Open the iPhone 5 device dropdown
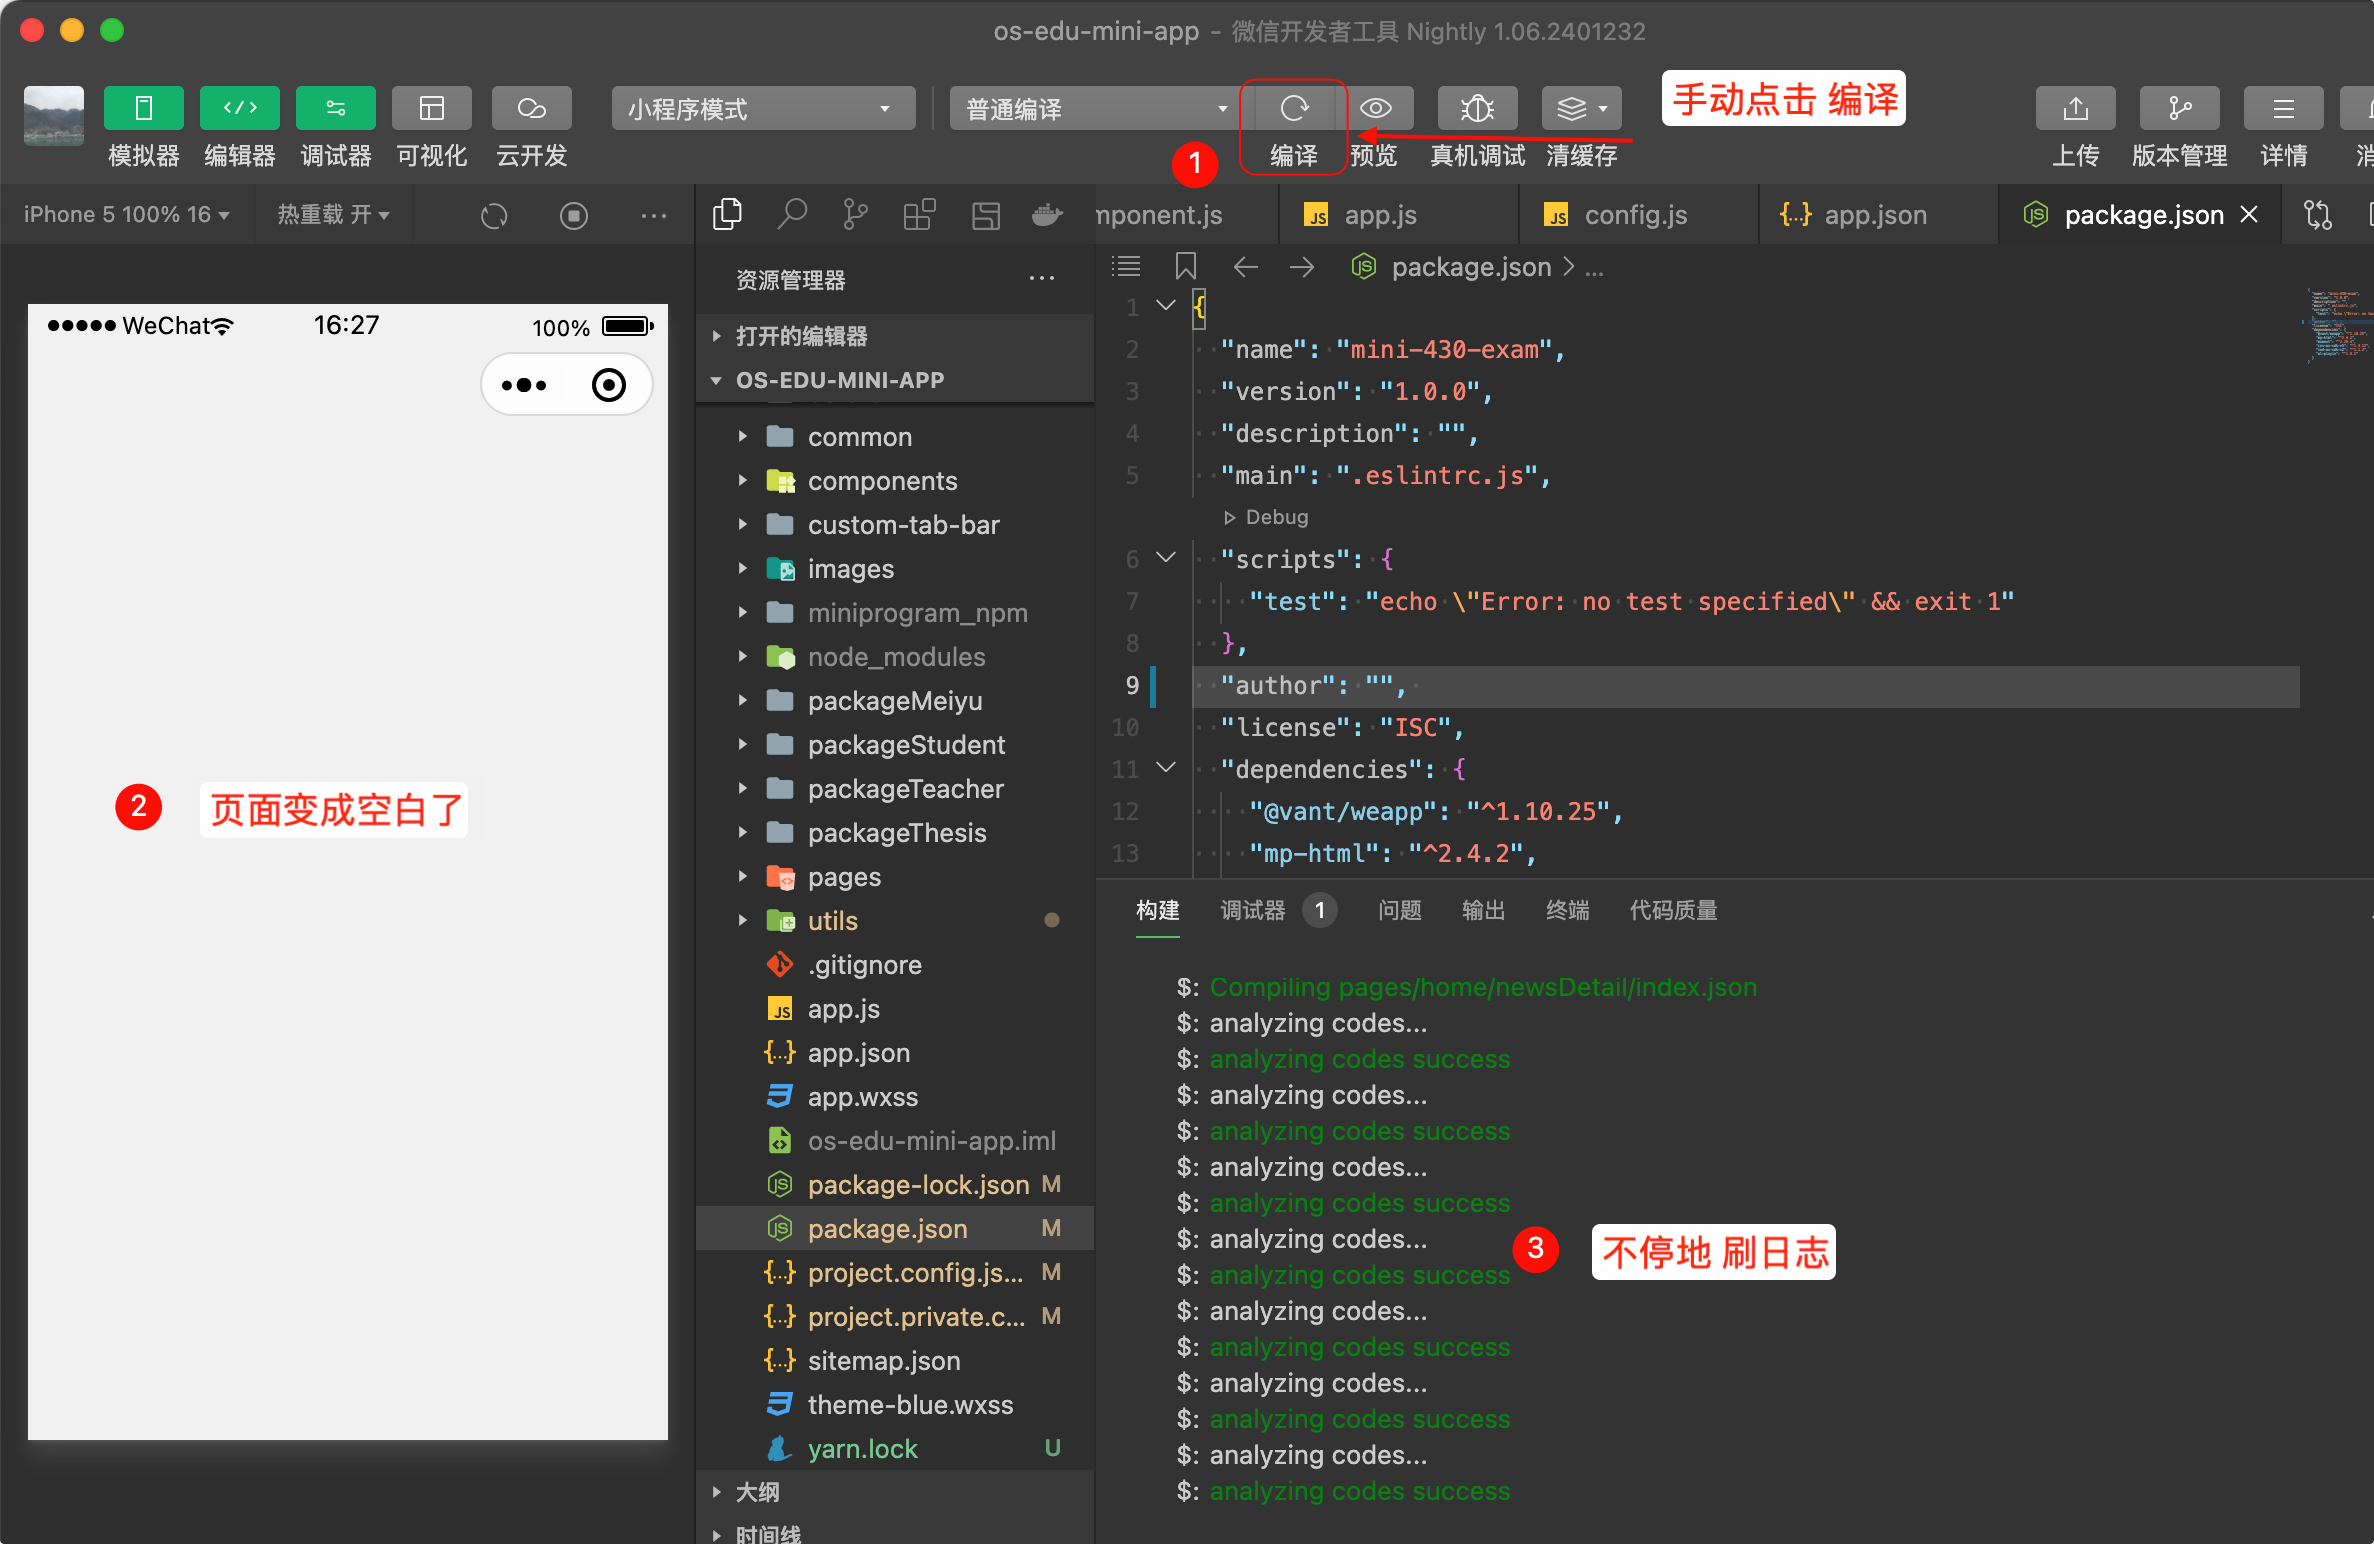 tap(127, 215)
